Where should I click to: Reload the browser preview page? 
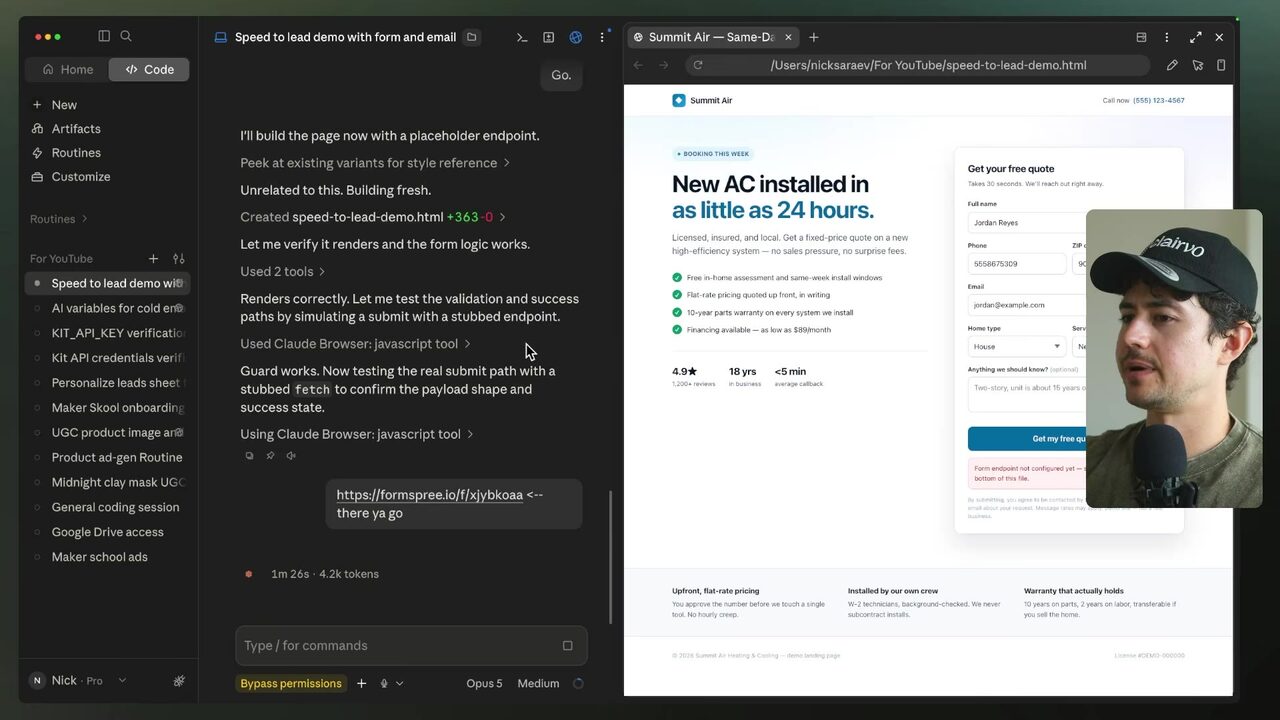coord(698,65)
